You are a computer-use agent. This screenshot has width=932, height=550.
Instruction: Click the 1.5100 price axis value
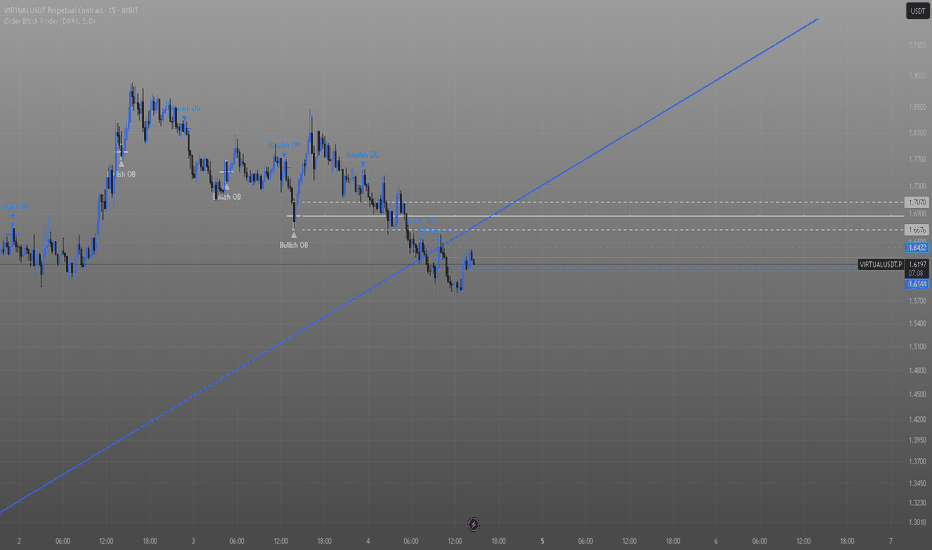pos(917,347)
